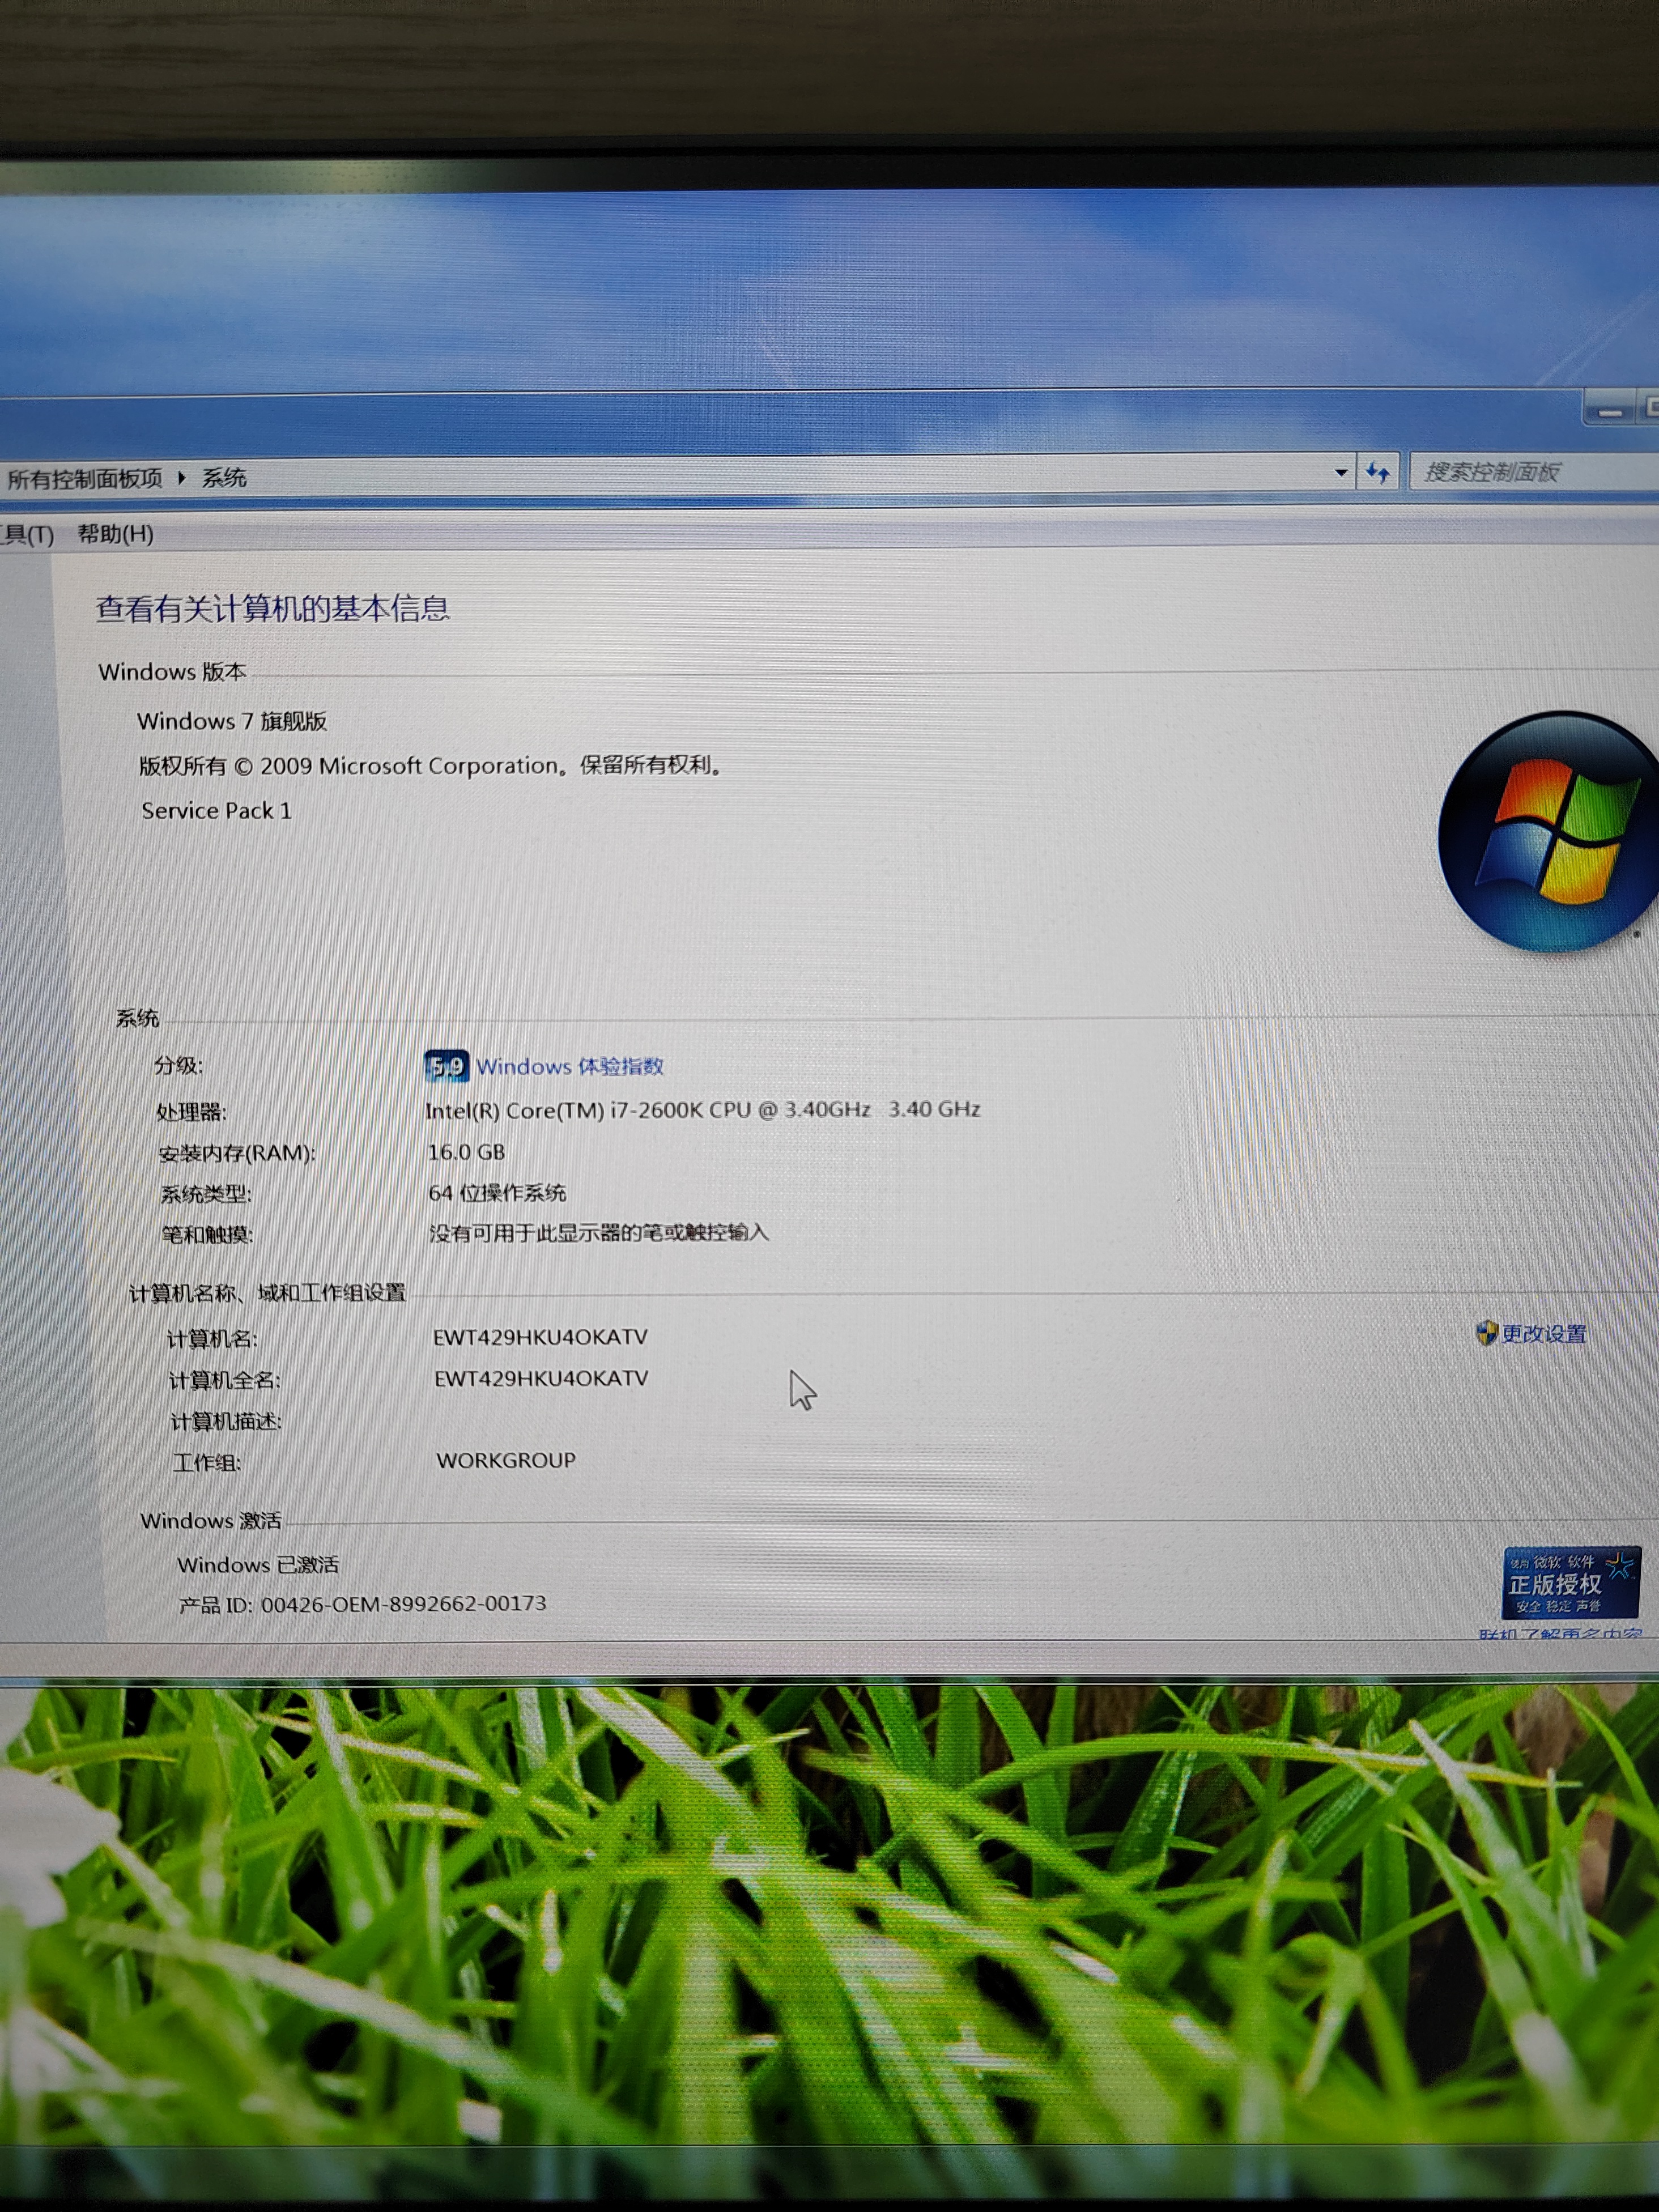Open the 帮助(H) menu
The height and width of the screenshot is (2212, 1659).
[x=116, y=534]
